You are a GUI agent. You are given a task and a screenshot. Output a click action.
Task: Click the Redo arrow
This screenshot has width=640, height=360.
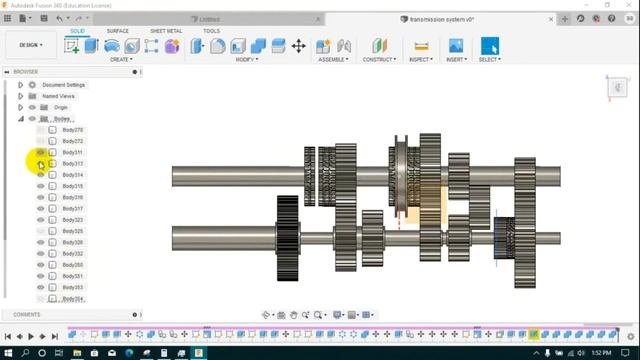point(79,18)
